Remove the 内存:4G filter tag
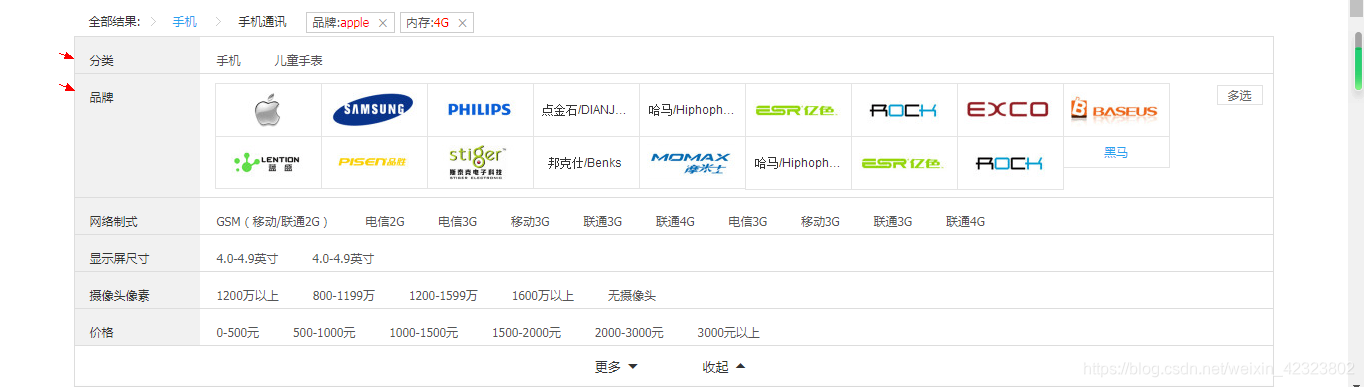The image size is (1364, 387). [462, 23]
